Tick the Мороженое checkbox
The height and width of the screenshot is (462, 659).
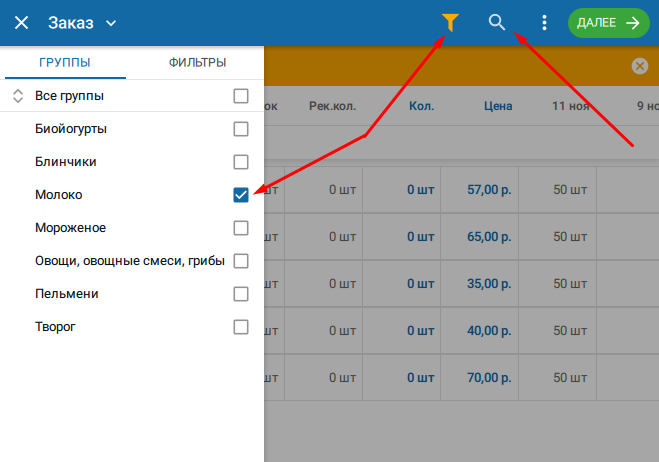[x=240, y=228]
